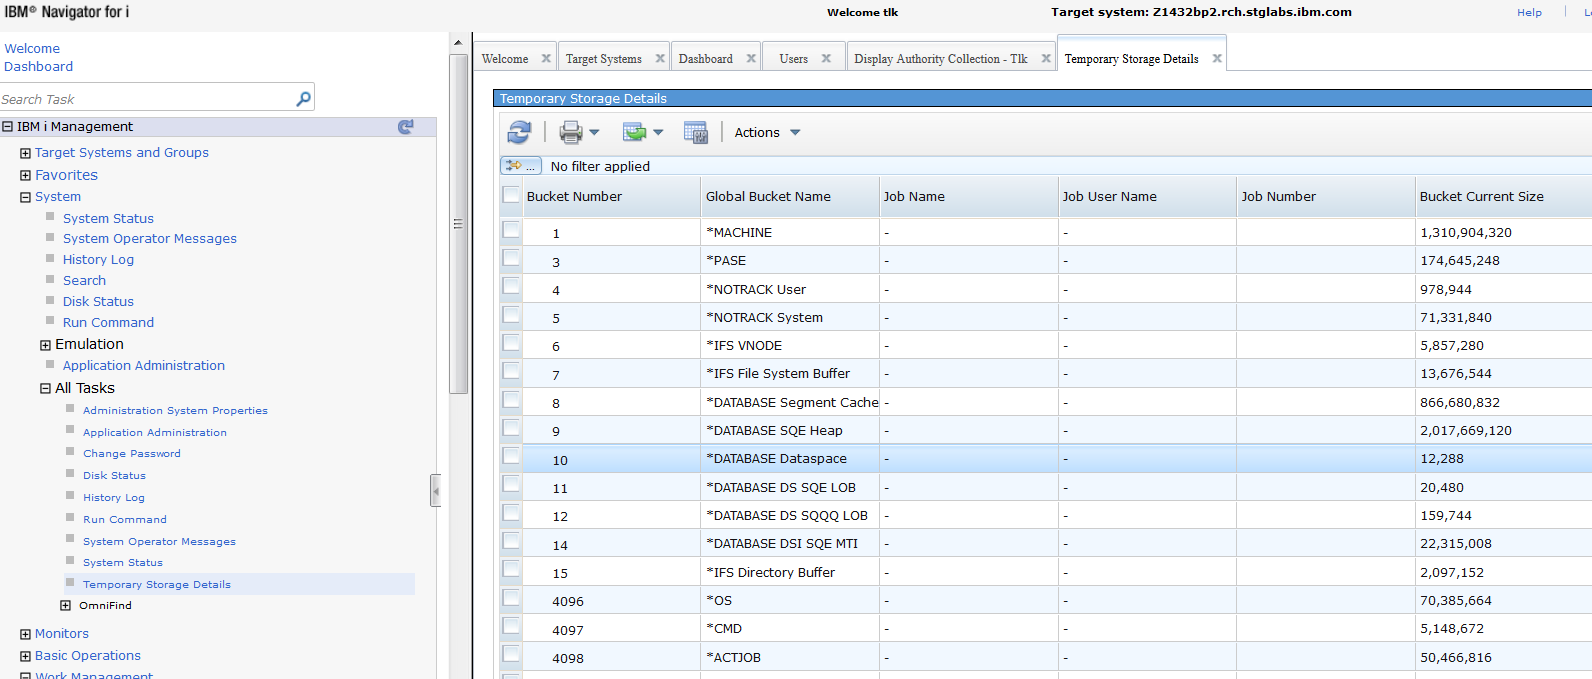The width and height of the screenshot is (1592, 679).
Task: Switch to the Dashboard tab
Action: click(x=706, y=59)
